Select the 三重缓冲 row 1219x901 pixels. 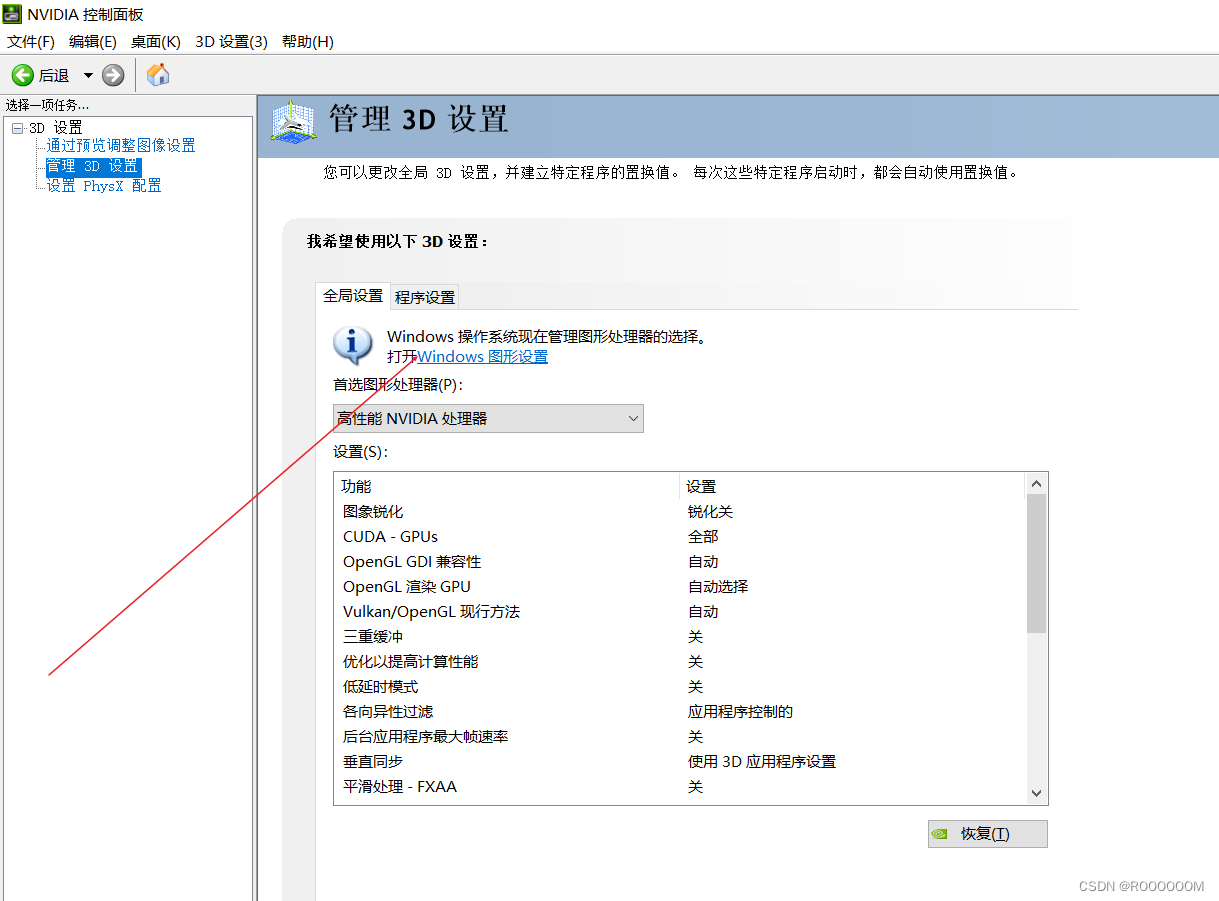[681, 636]
